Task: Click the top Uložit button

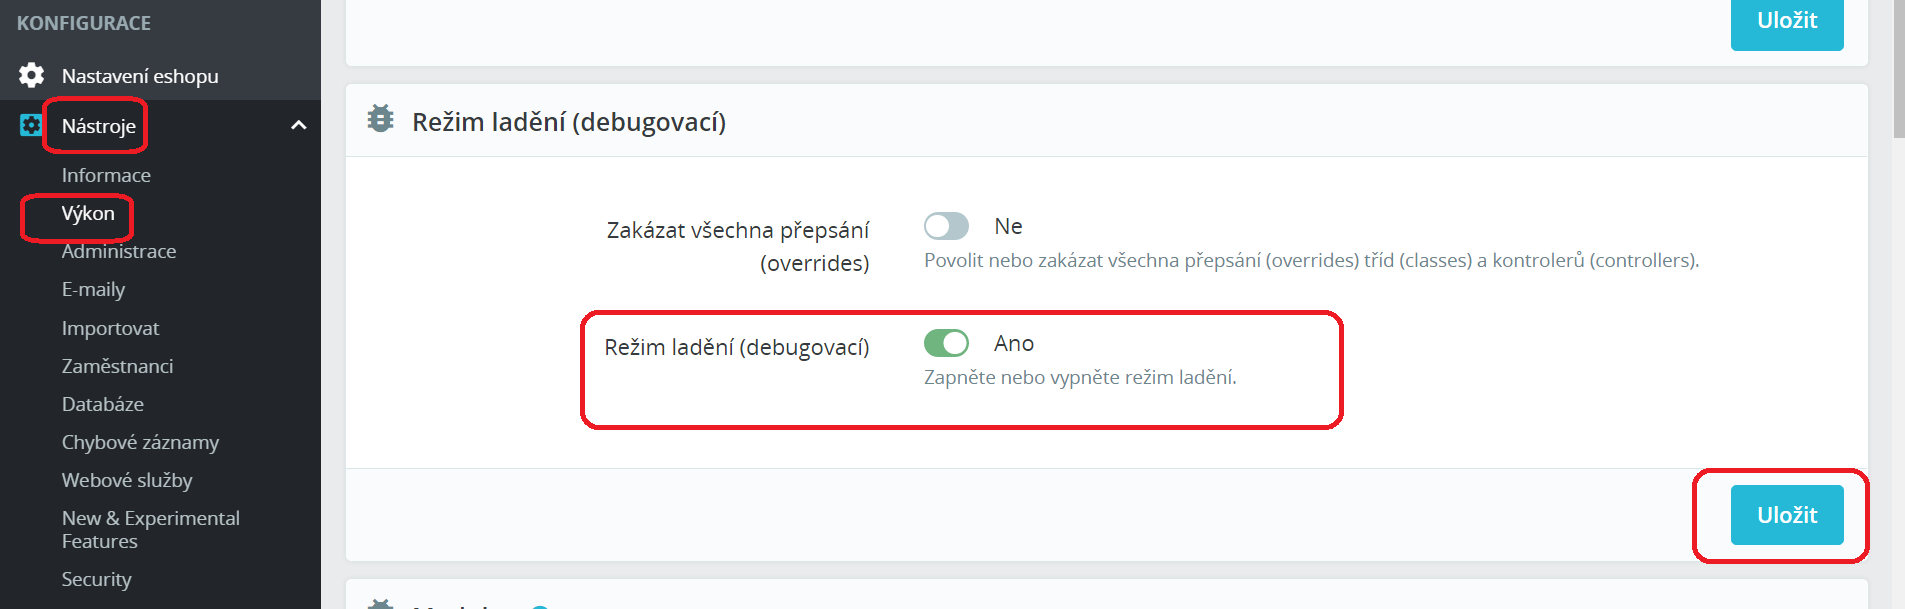Action: (x=1786, y=22)
